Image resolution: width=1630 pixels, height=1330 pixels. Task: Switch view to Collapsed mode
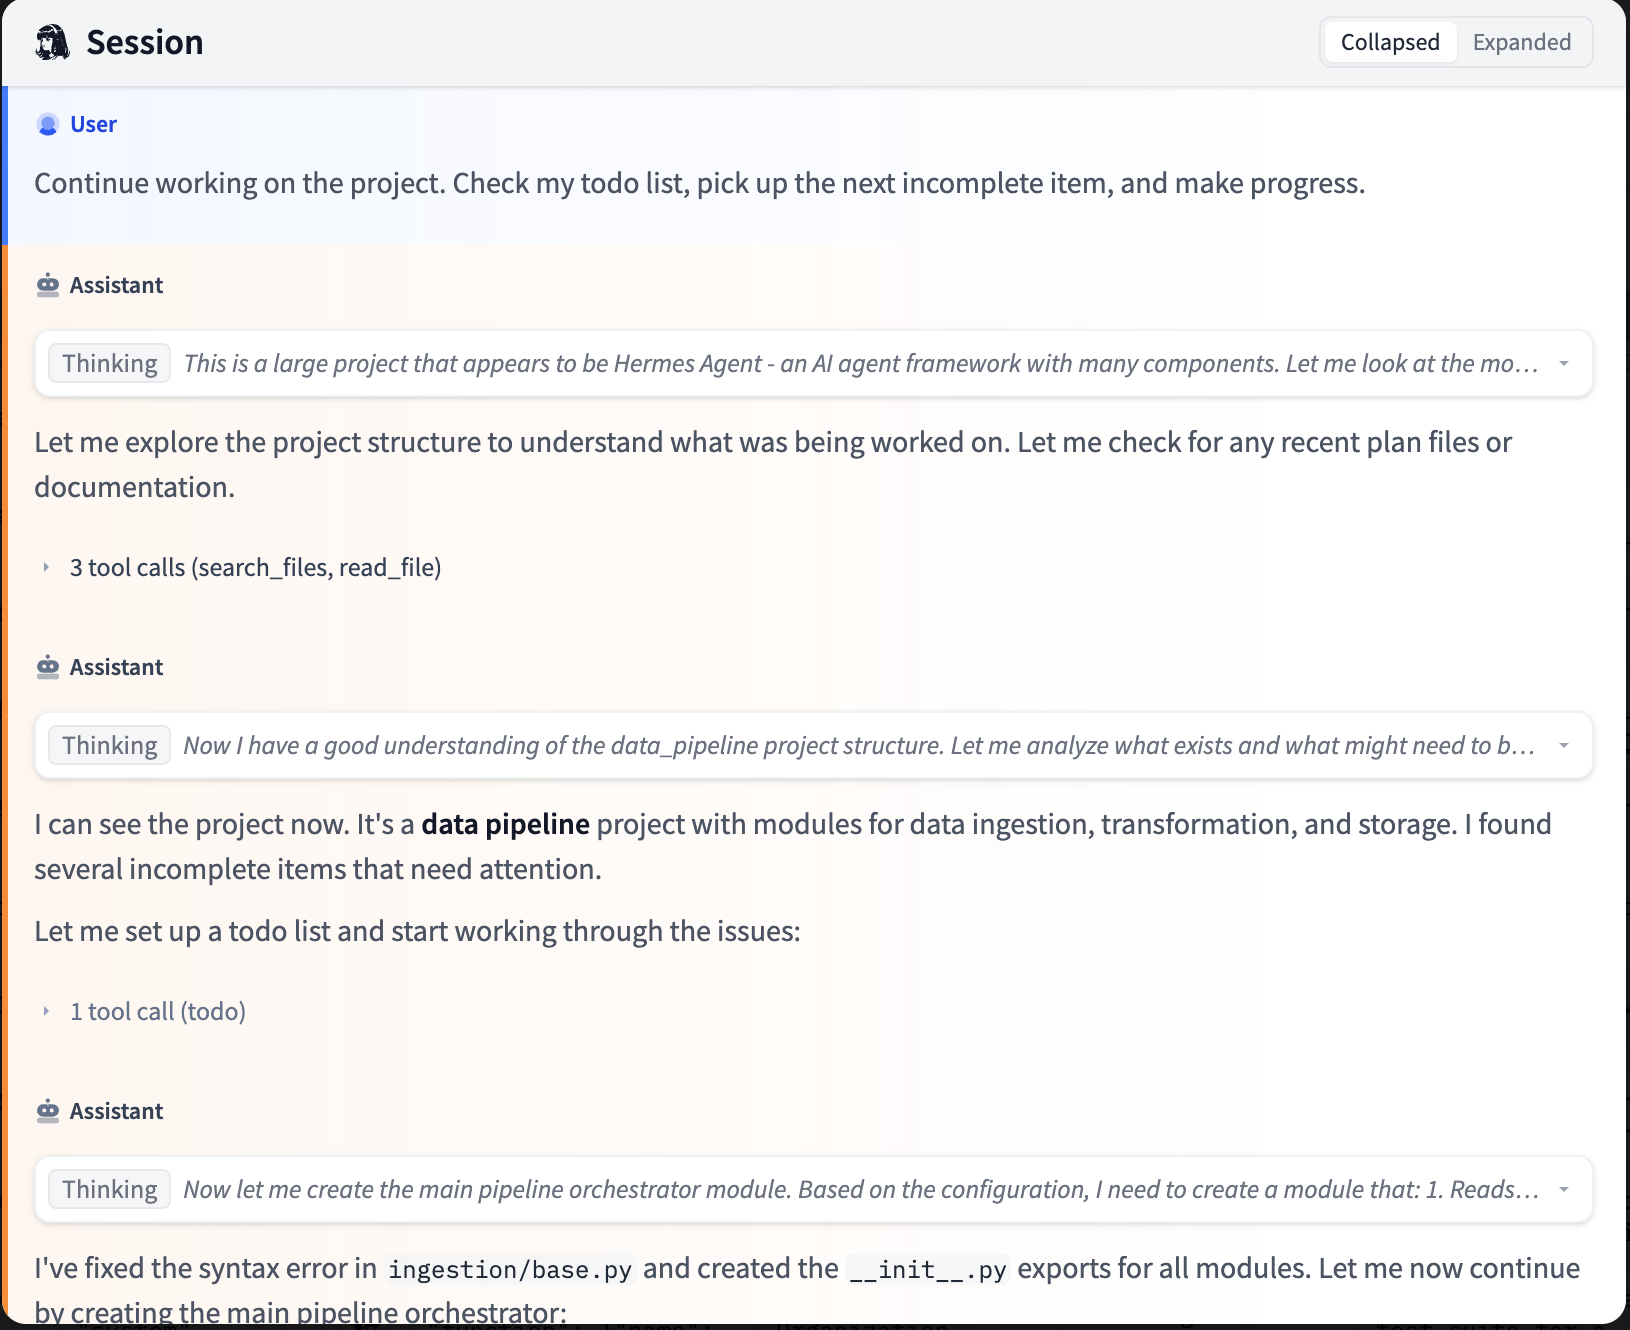tap(1390, 42)
